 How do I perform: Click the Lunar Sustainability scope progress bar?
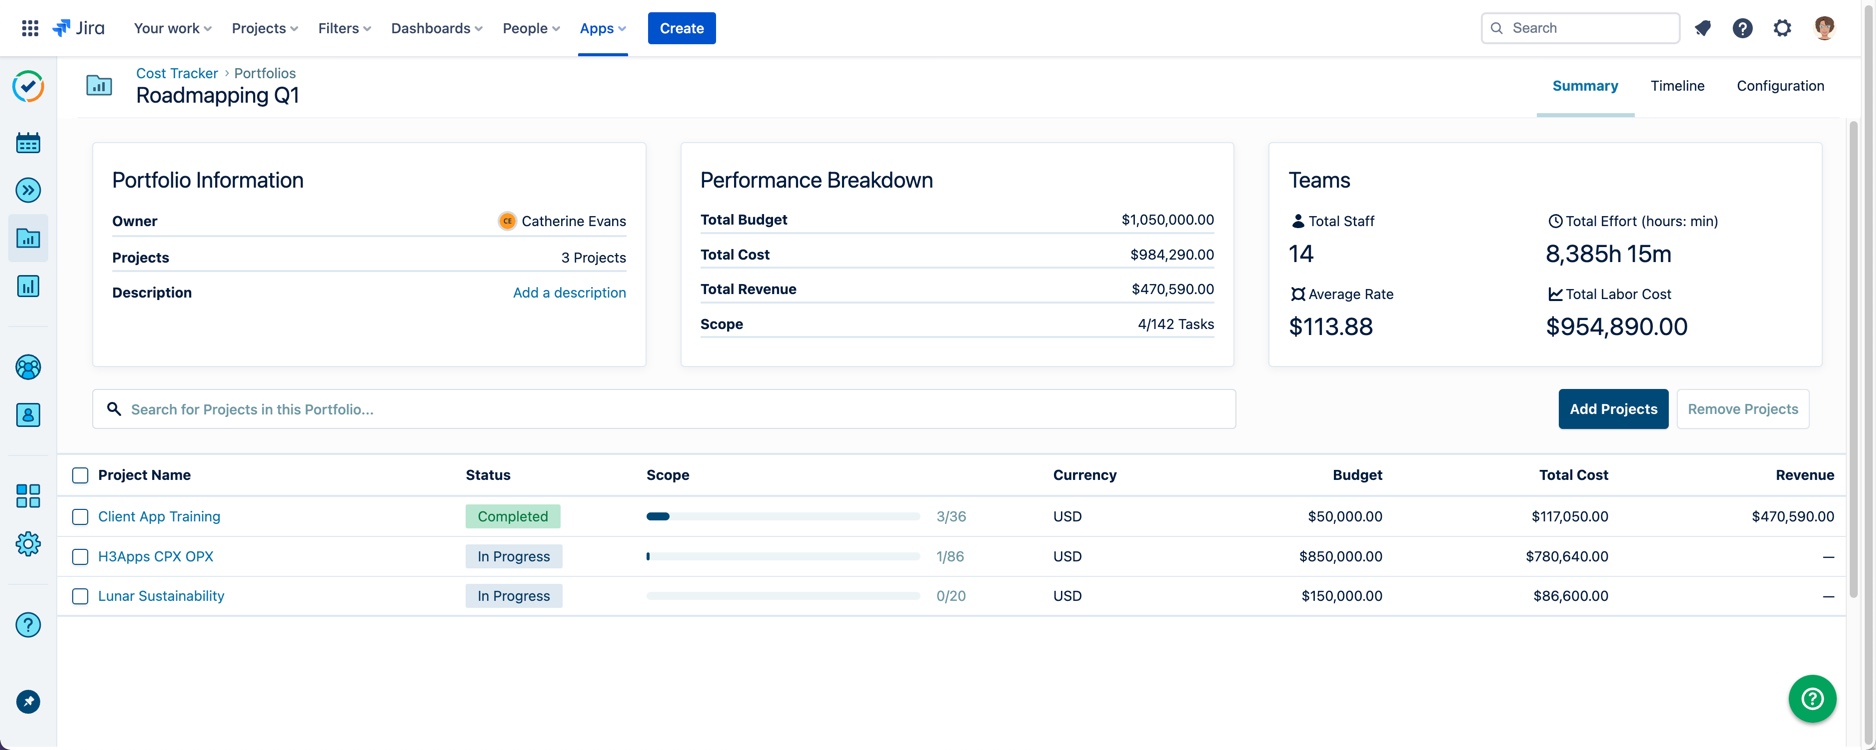click(x=783, y=596)
